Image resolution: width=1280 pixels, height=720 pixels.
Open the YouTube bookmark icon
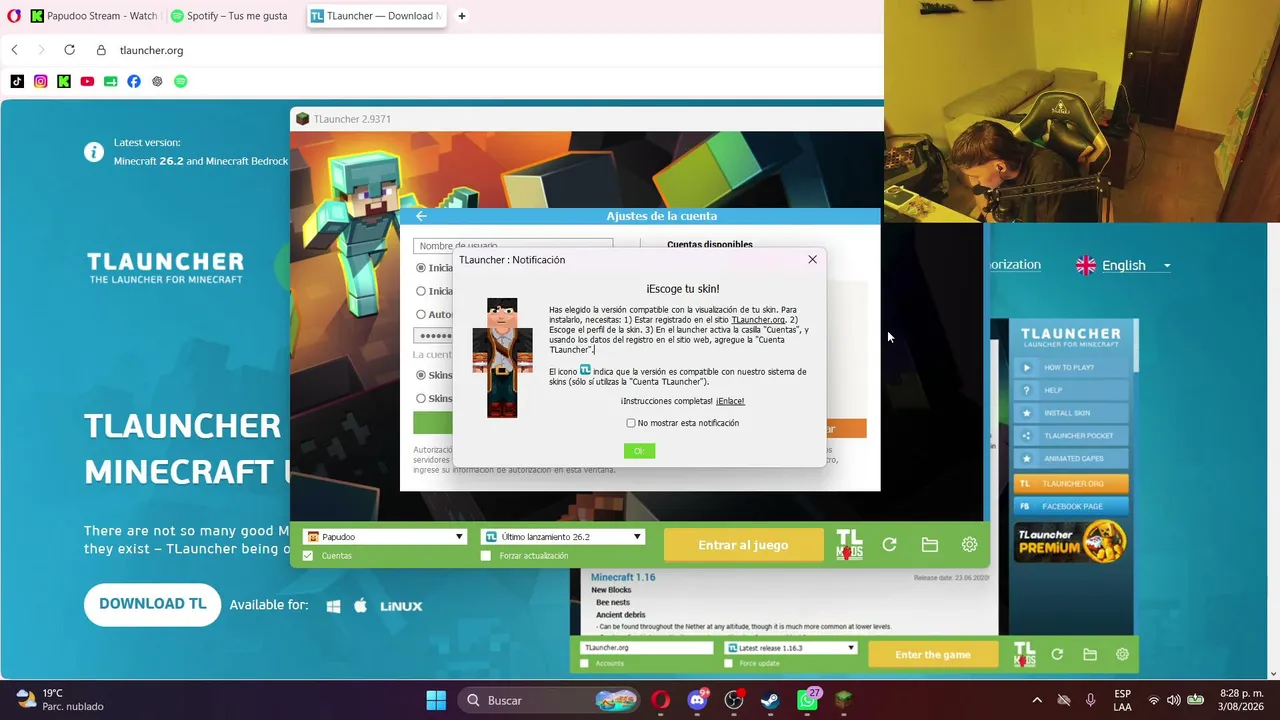pyautogui.click(x=87, y=81)
